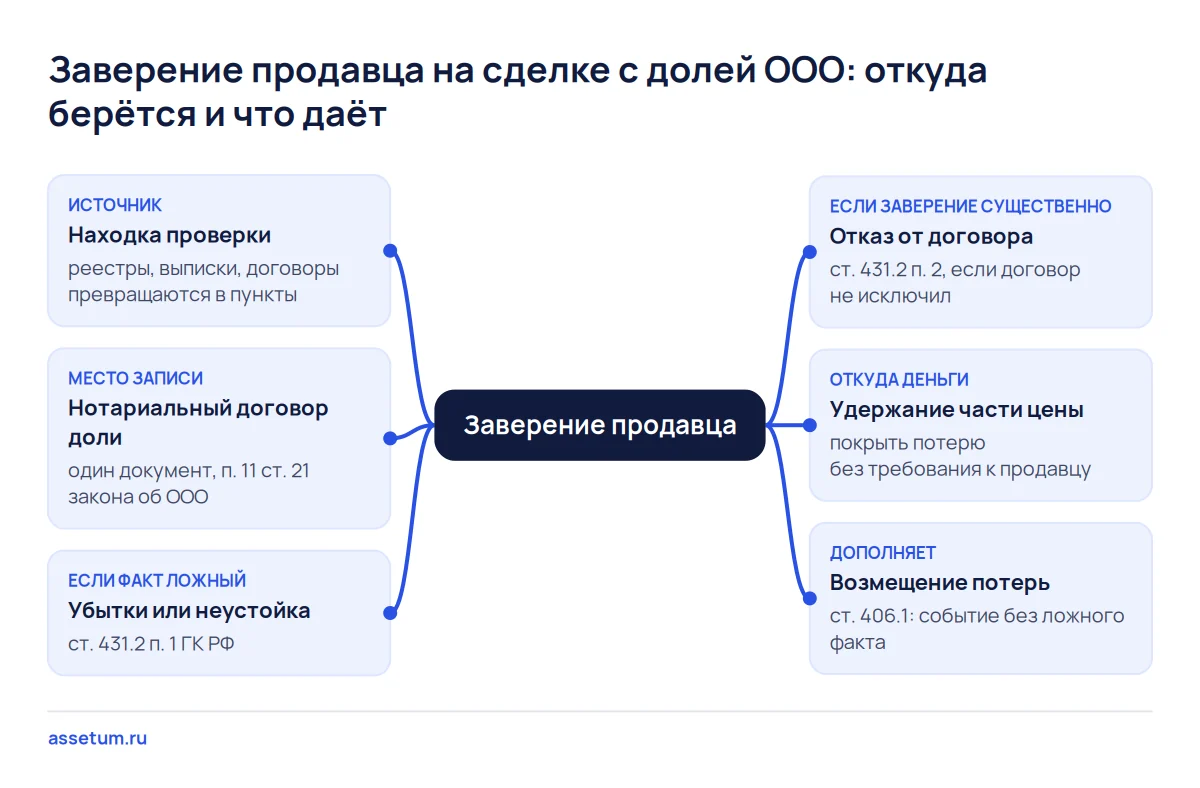Click the 'ИСТОЧНИК' label
The height and width of the screenshot is (788, 1200).
pyautogui.click(x=115, y=205)
